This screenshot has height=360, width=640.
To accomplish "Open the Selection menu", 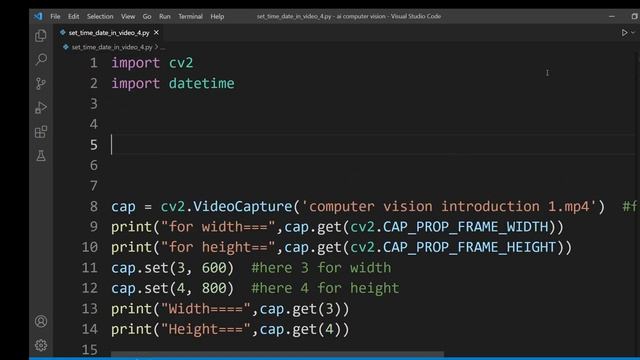I will click(100, 16).
